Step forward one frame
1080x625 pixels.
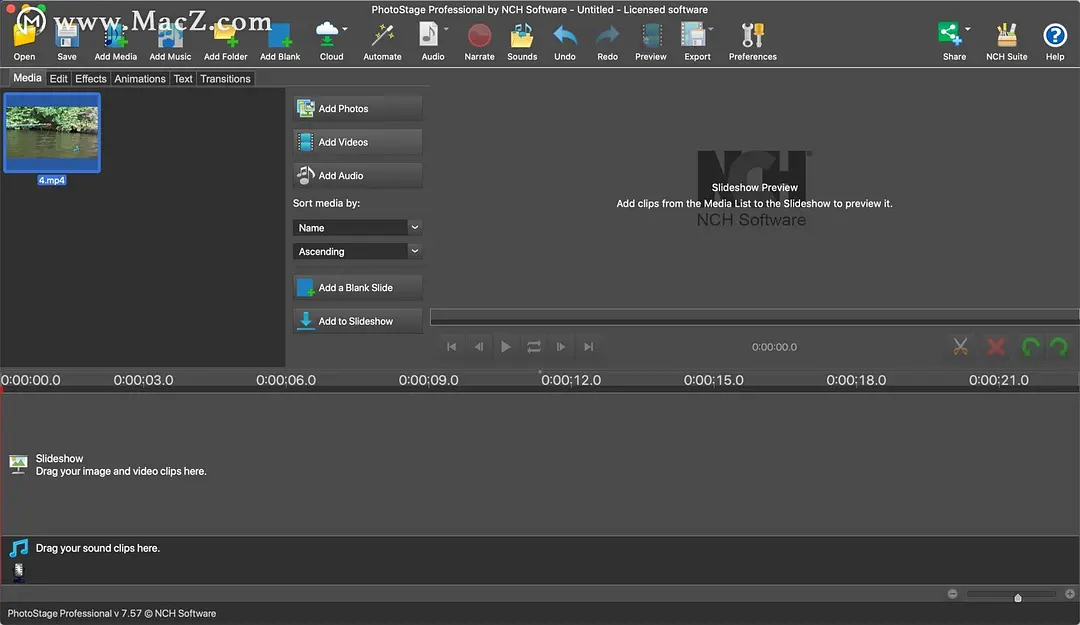(x=561, y=347)
